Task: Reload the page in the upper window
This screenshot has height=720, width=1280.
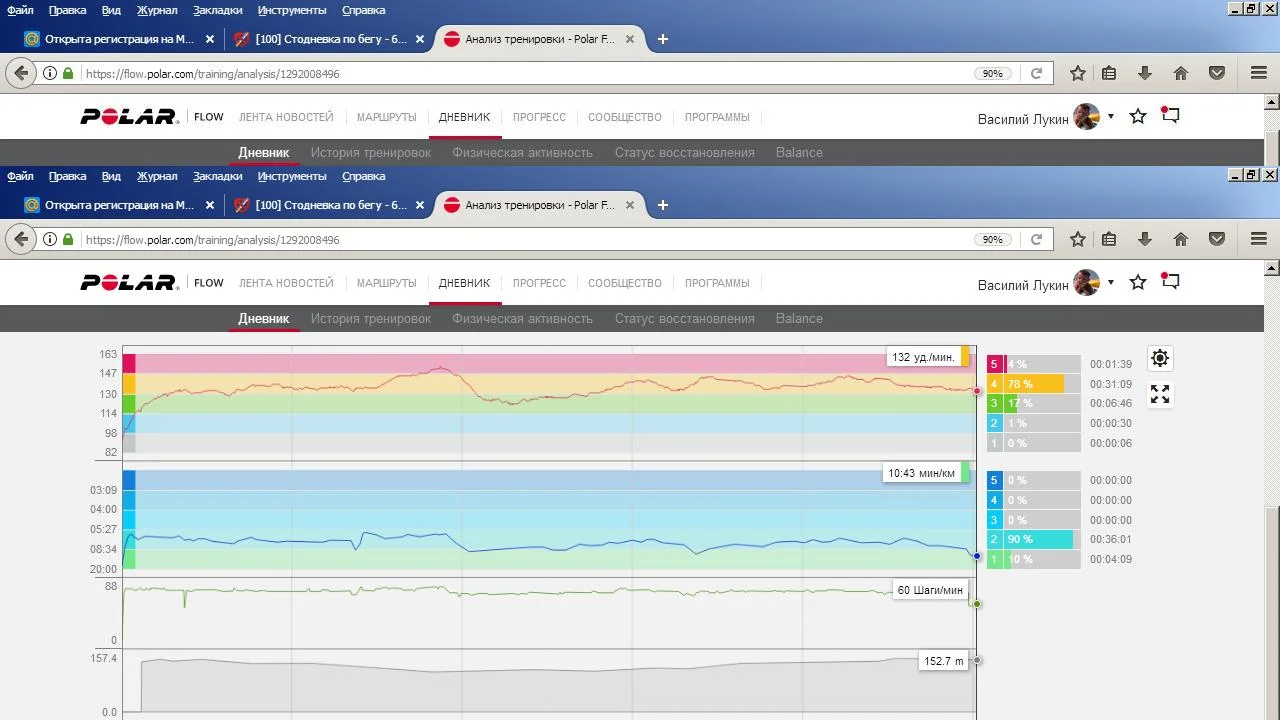Action: (x=1036, y=74)
